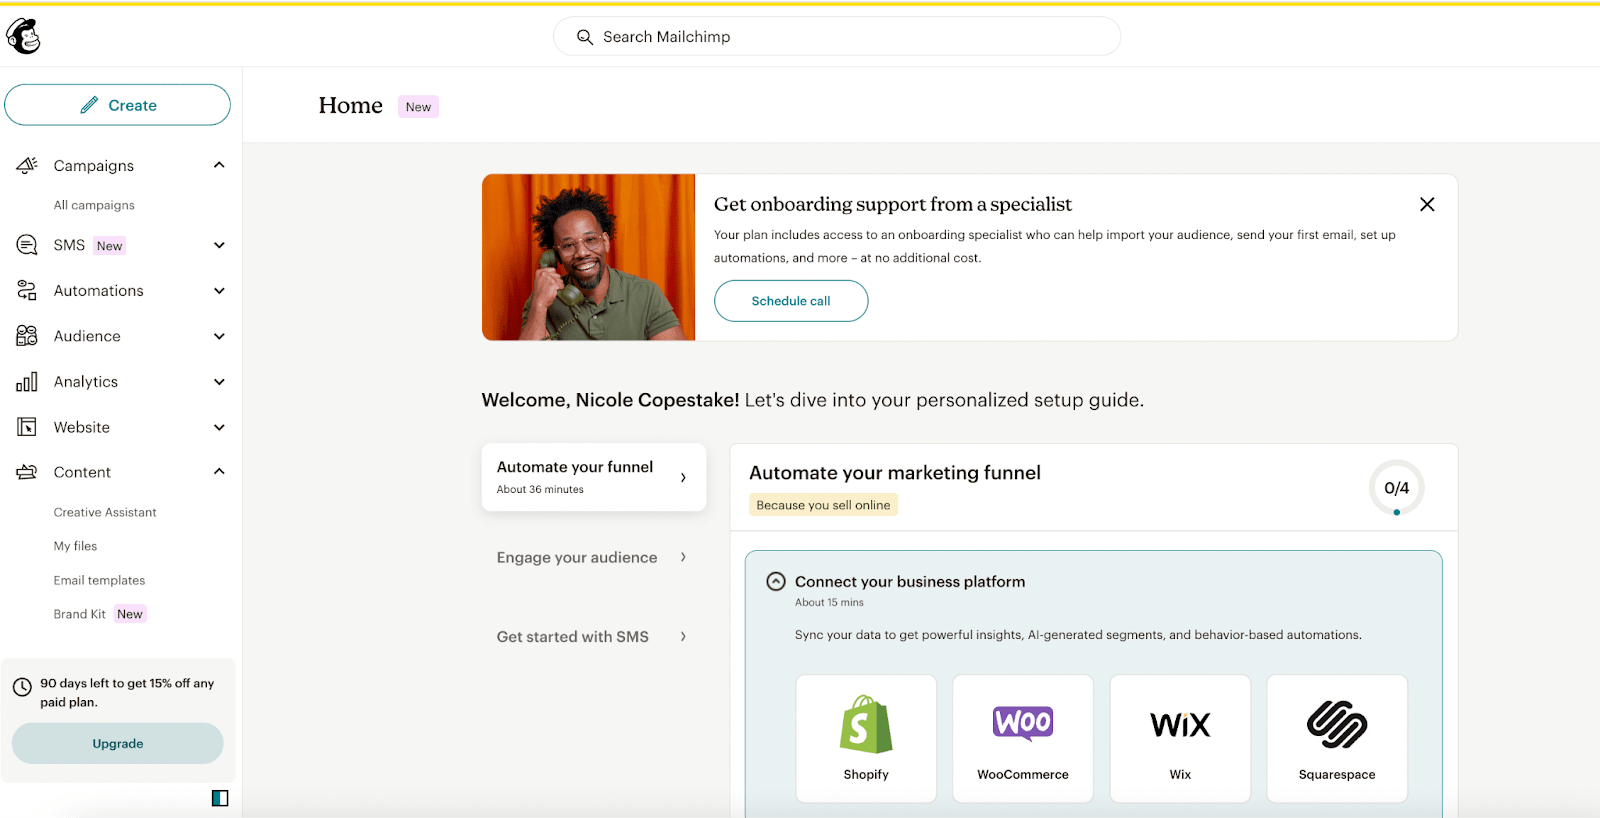
Task: Select Get started with SMS tab
Action: (594, 636)
